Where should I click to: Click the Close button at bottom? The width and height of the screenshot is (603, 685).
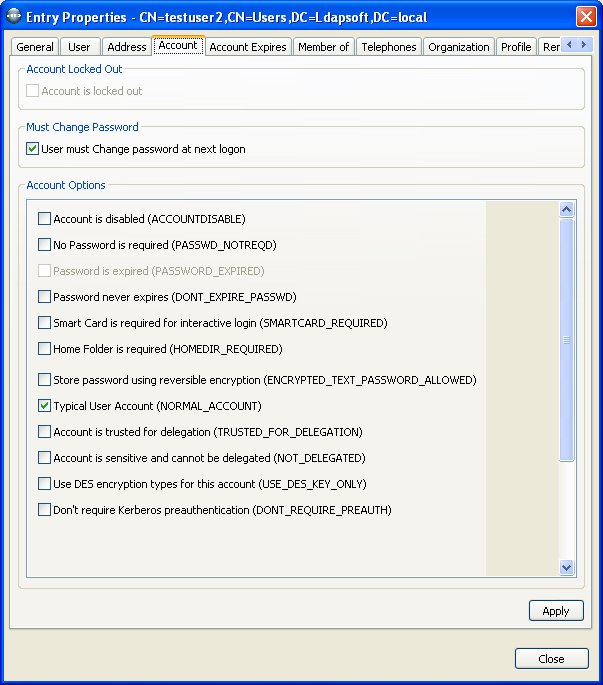coord(551,659)
